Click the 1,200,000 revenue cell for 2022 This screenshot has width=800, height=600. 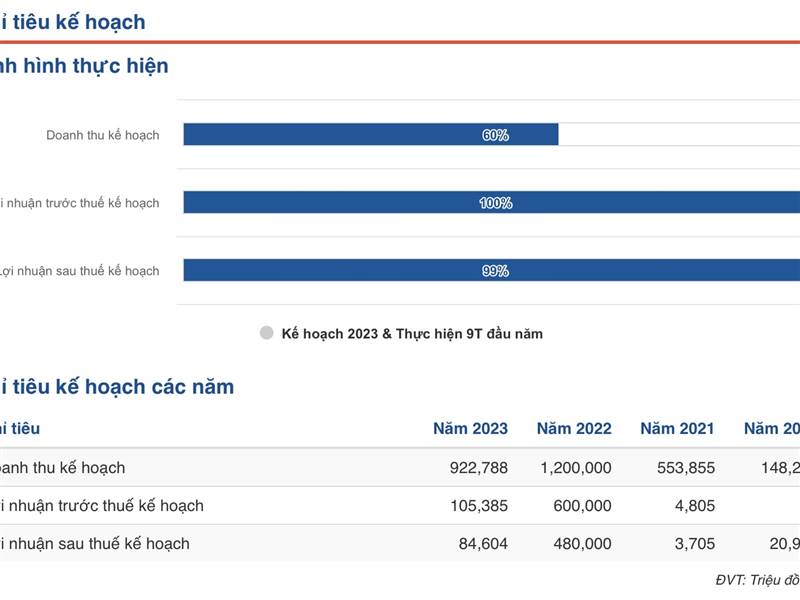575,468
